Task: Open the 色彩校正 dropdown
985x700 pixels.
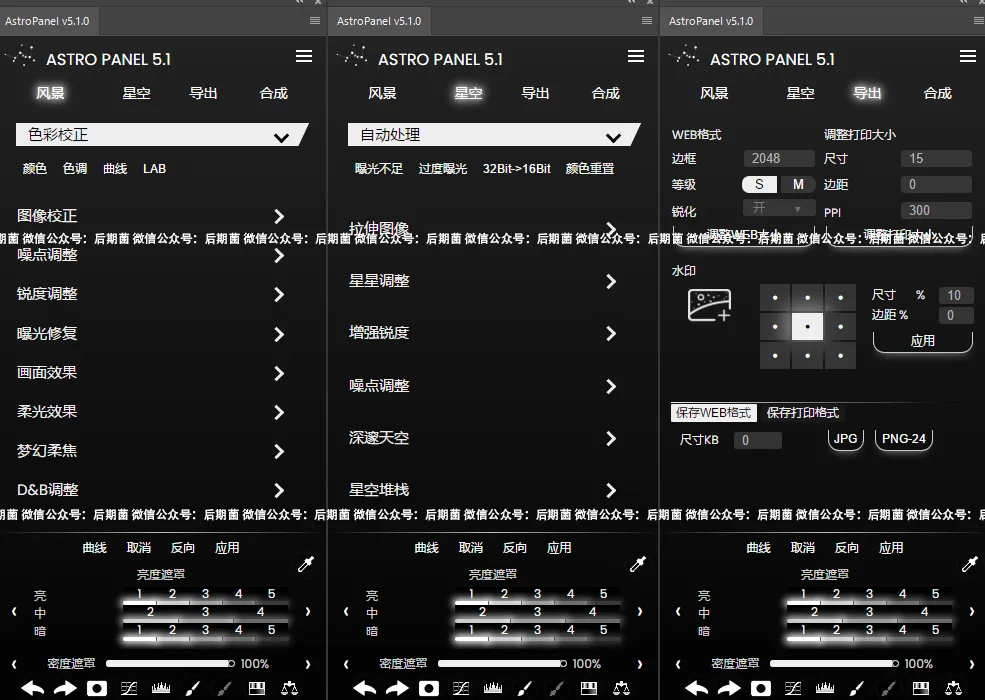Action: click(162, 135)
